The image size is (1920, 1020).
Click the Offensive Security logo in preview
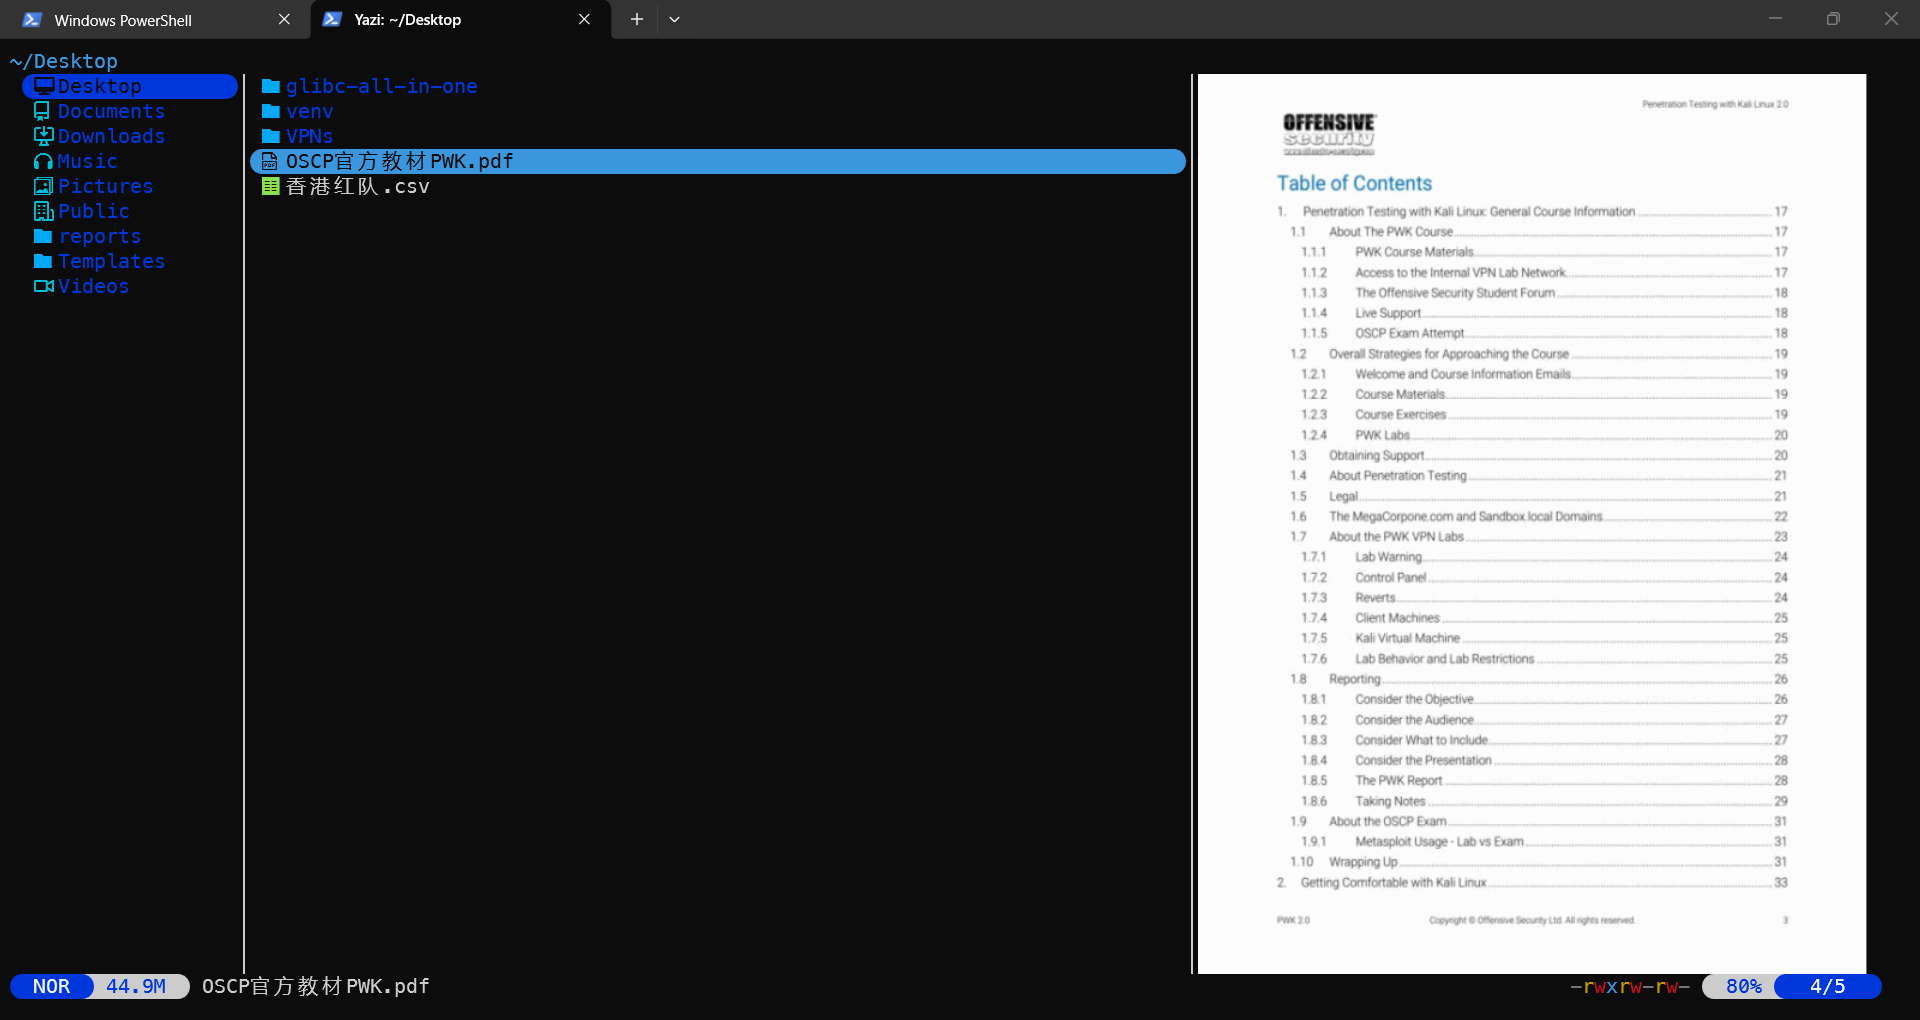coord(1329,134)
